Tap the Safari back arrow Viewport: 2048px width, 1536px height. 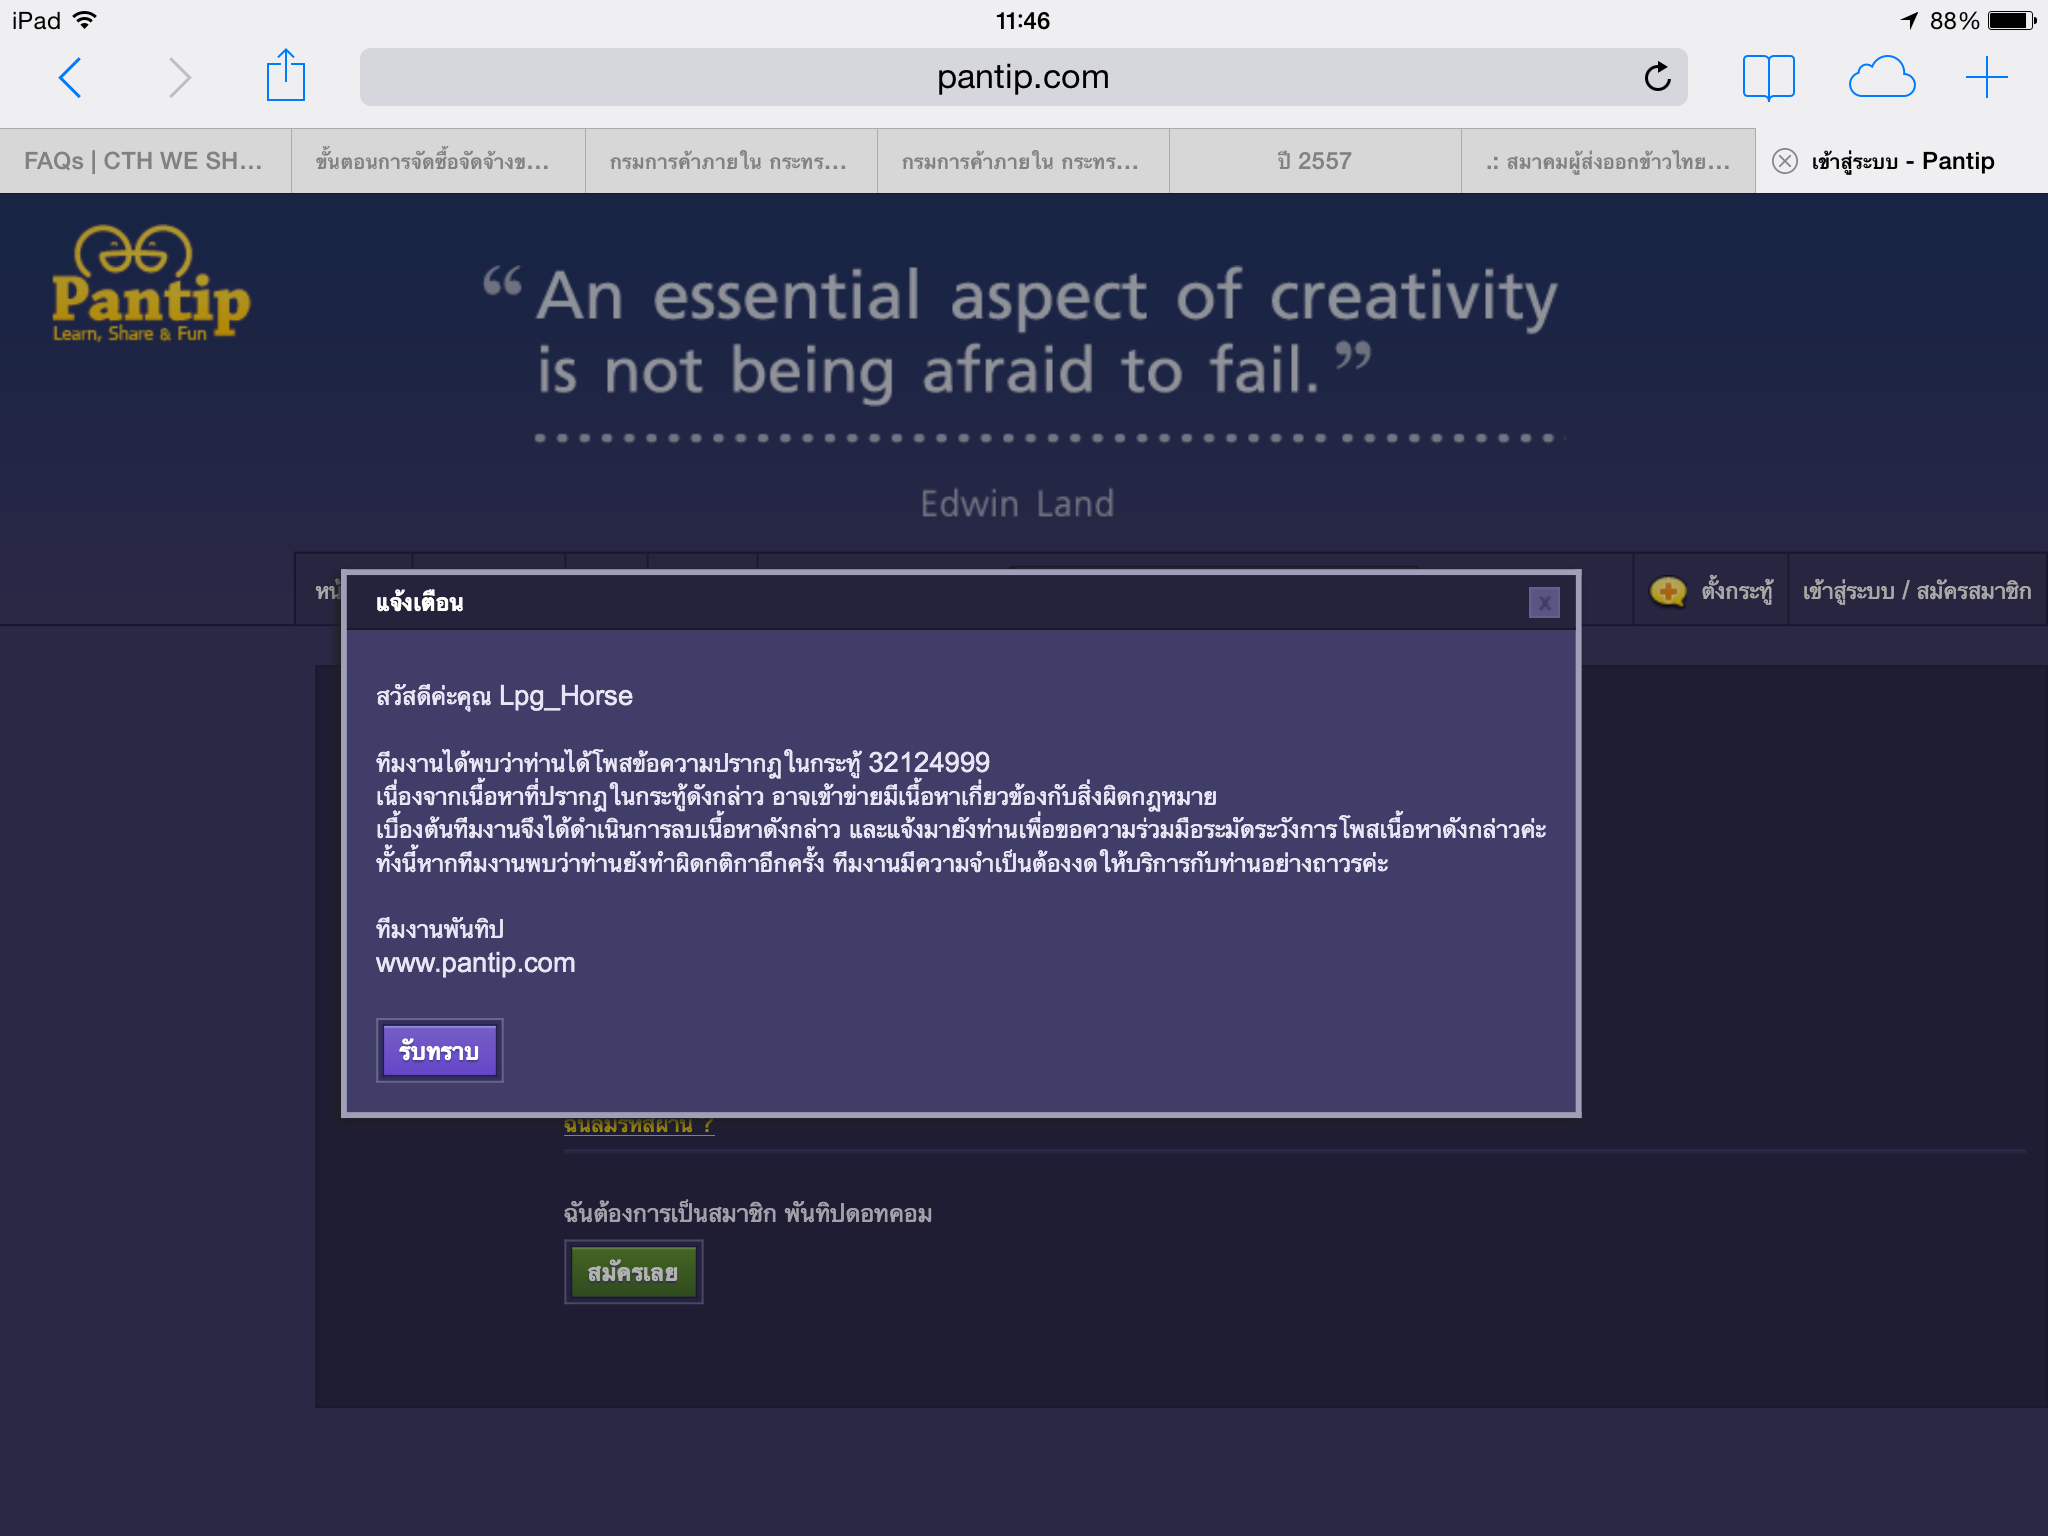tap(70, 77)
